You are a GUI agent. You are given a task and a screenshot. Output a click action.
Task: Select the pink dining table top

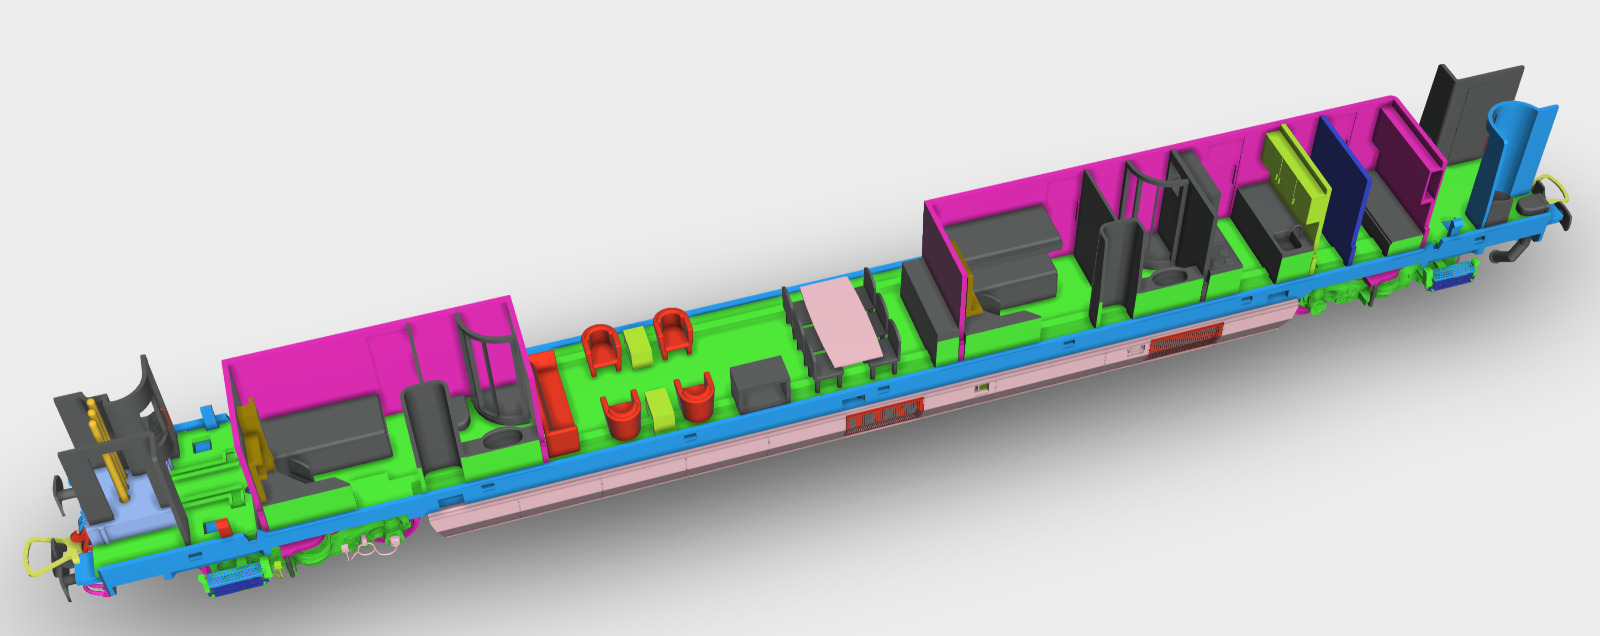click(845, 320)
